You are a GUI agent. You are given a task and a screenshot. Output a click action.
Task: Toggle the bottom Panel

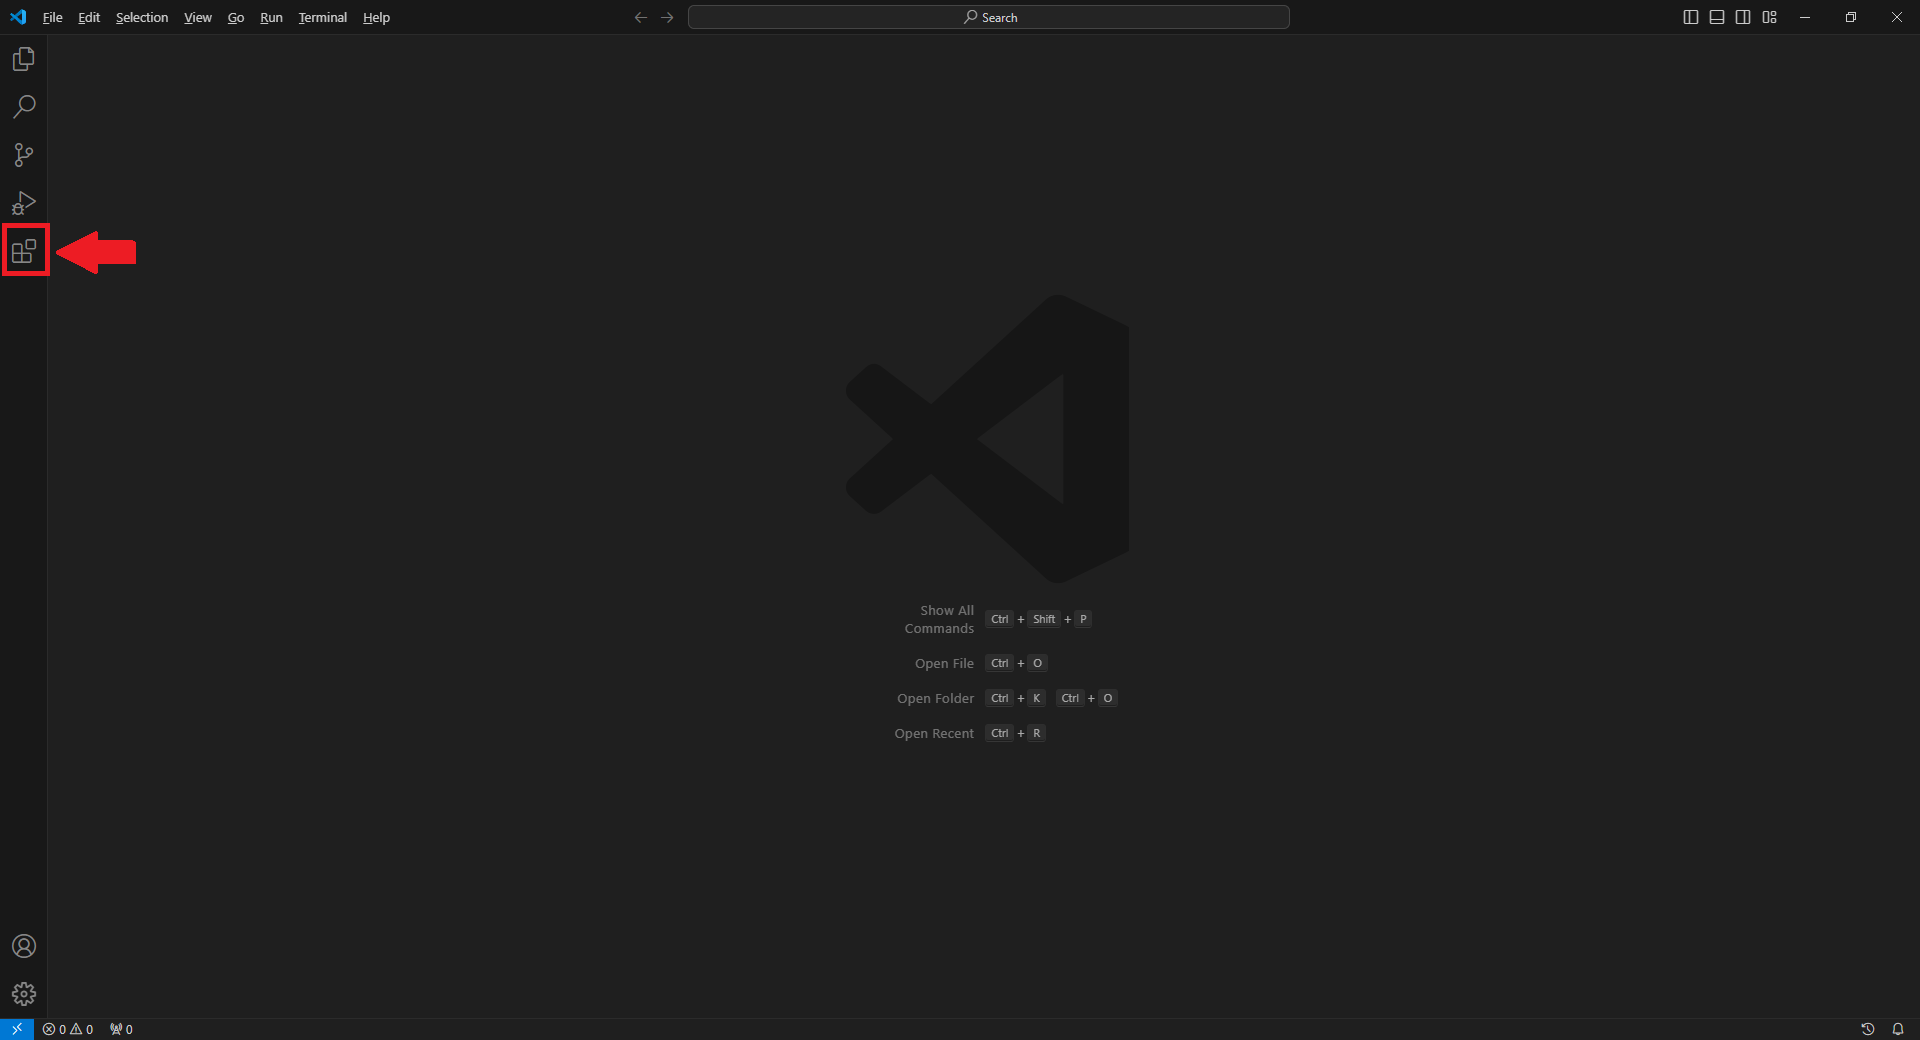click(x=1716, y=17)
